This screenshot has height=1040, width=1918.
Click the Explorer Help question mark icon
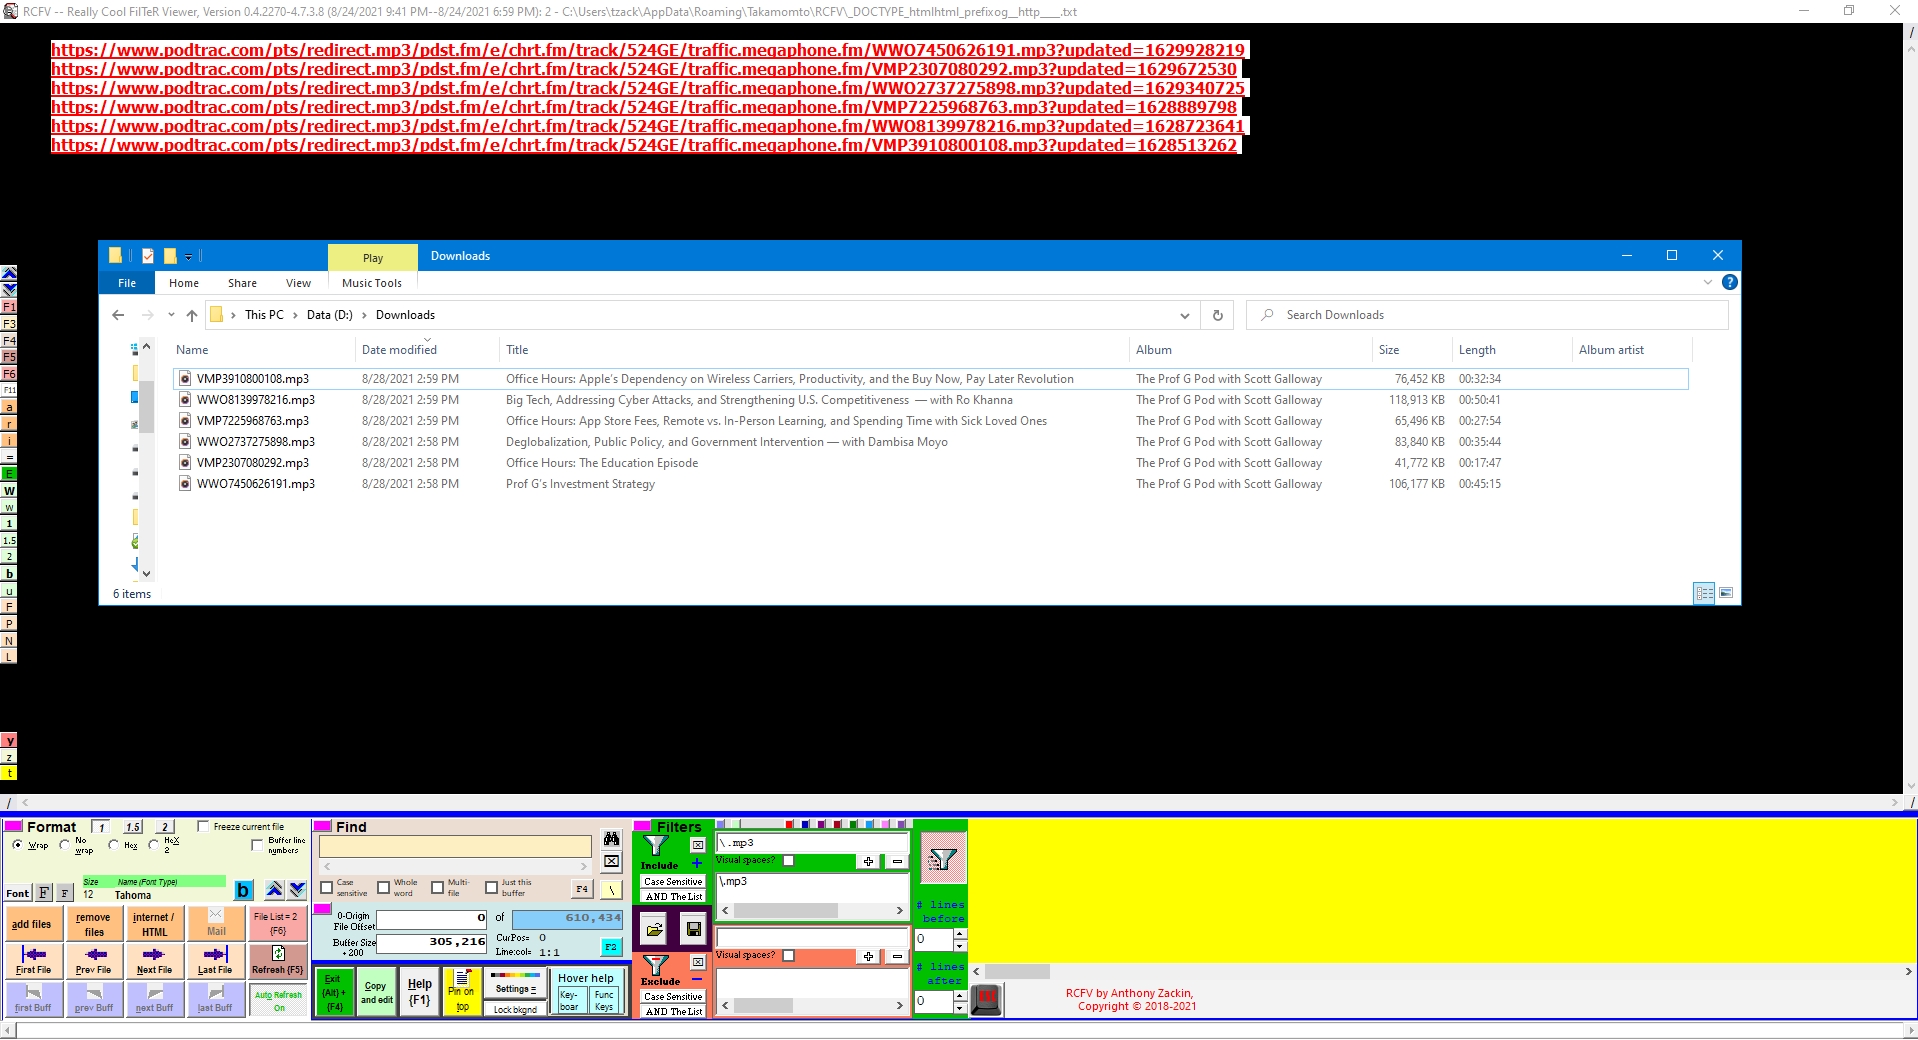[1730, 283]
